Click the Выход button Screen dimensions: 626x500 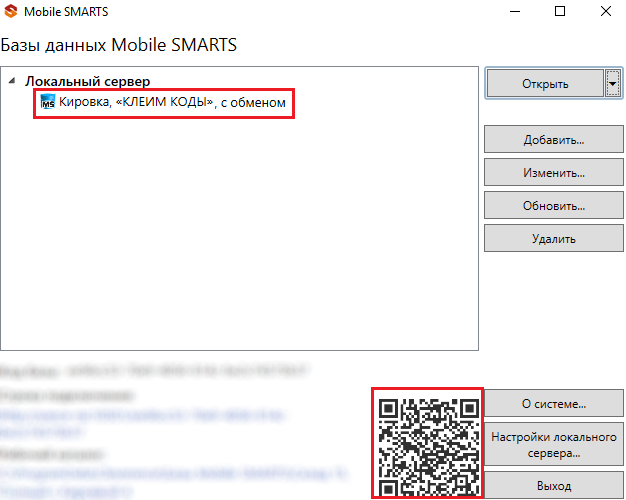554,486
